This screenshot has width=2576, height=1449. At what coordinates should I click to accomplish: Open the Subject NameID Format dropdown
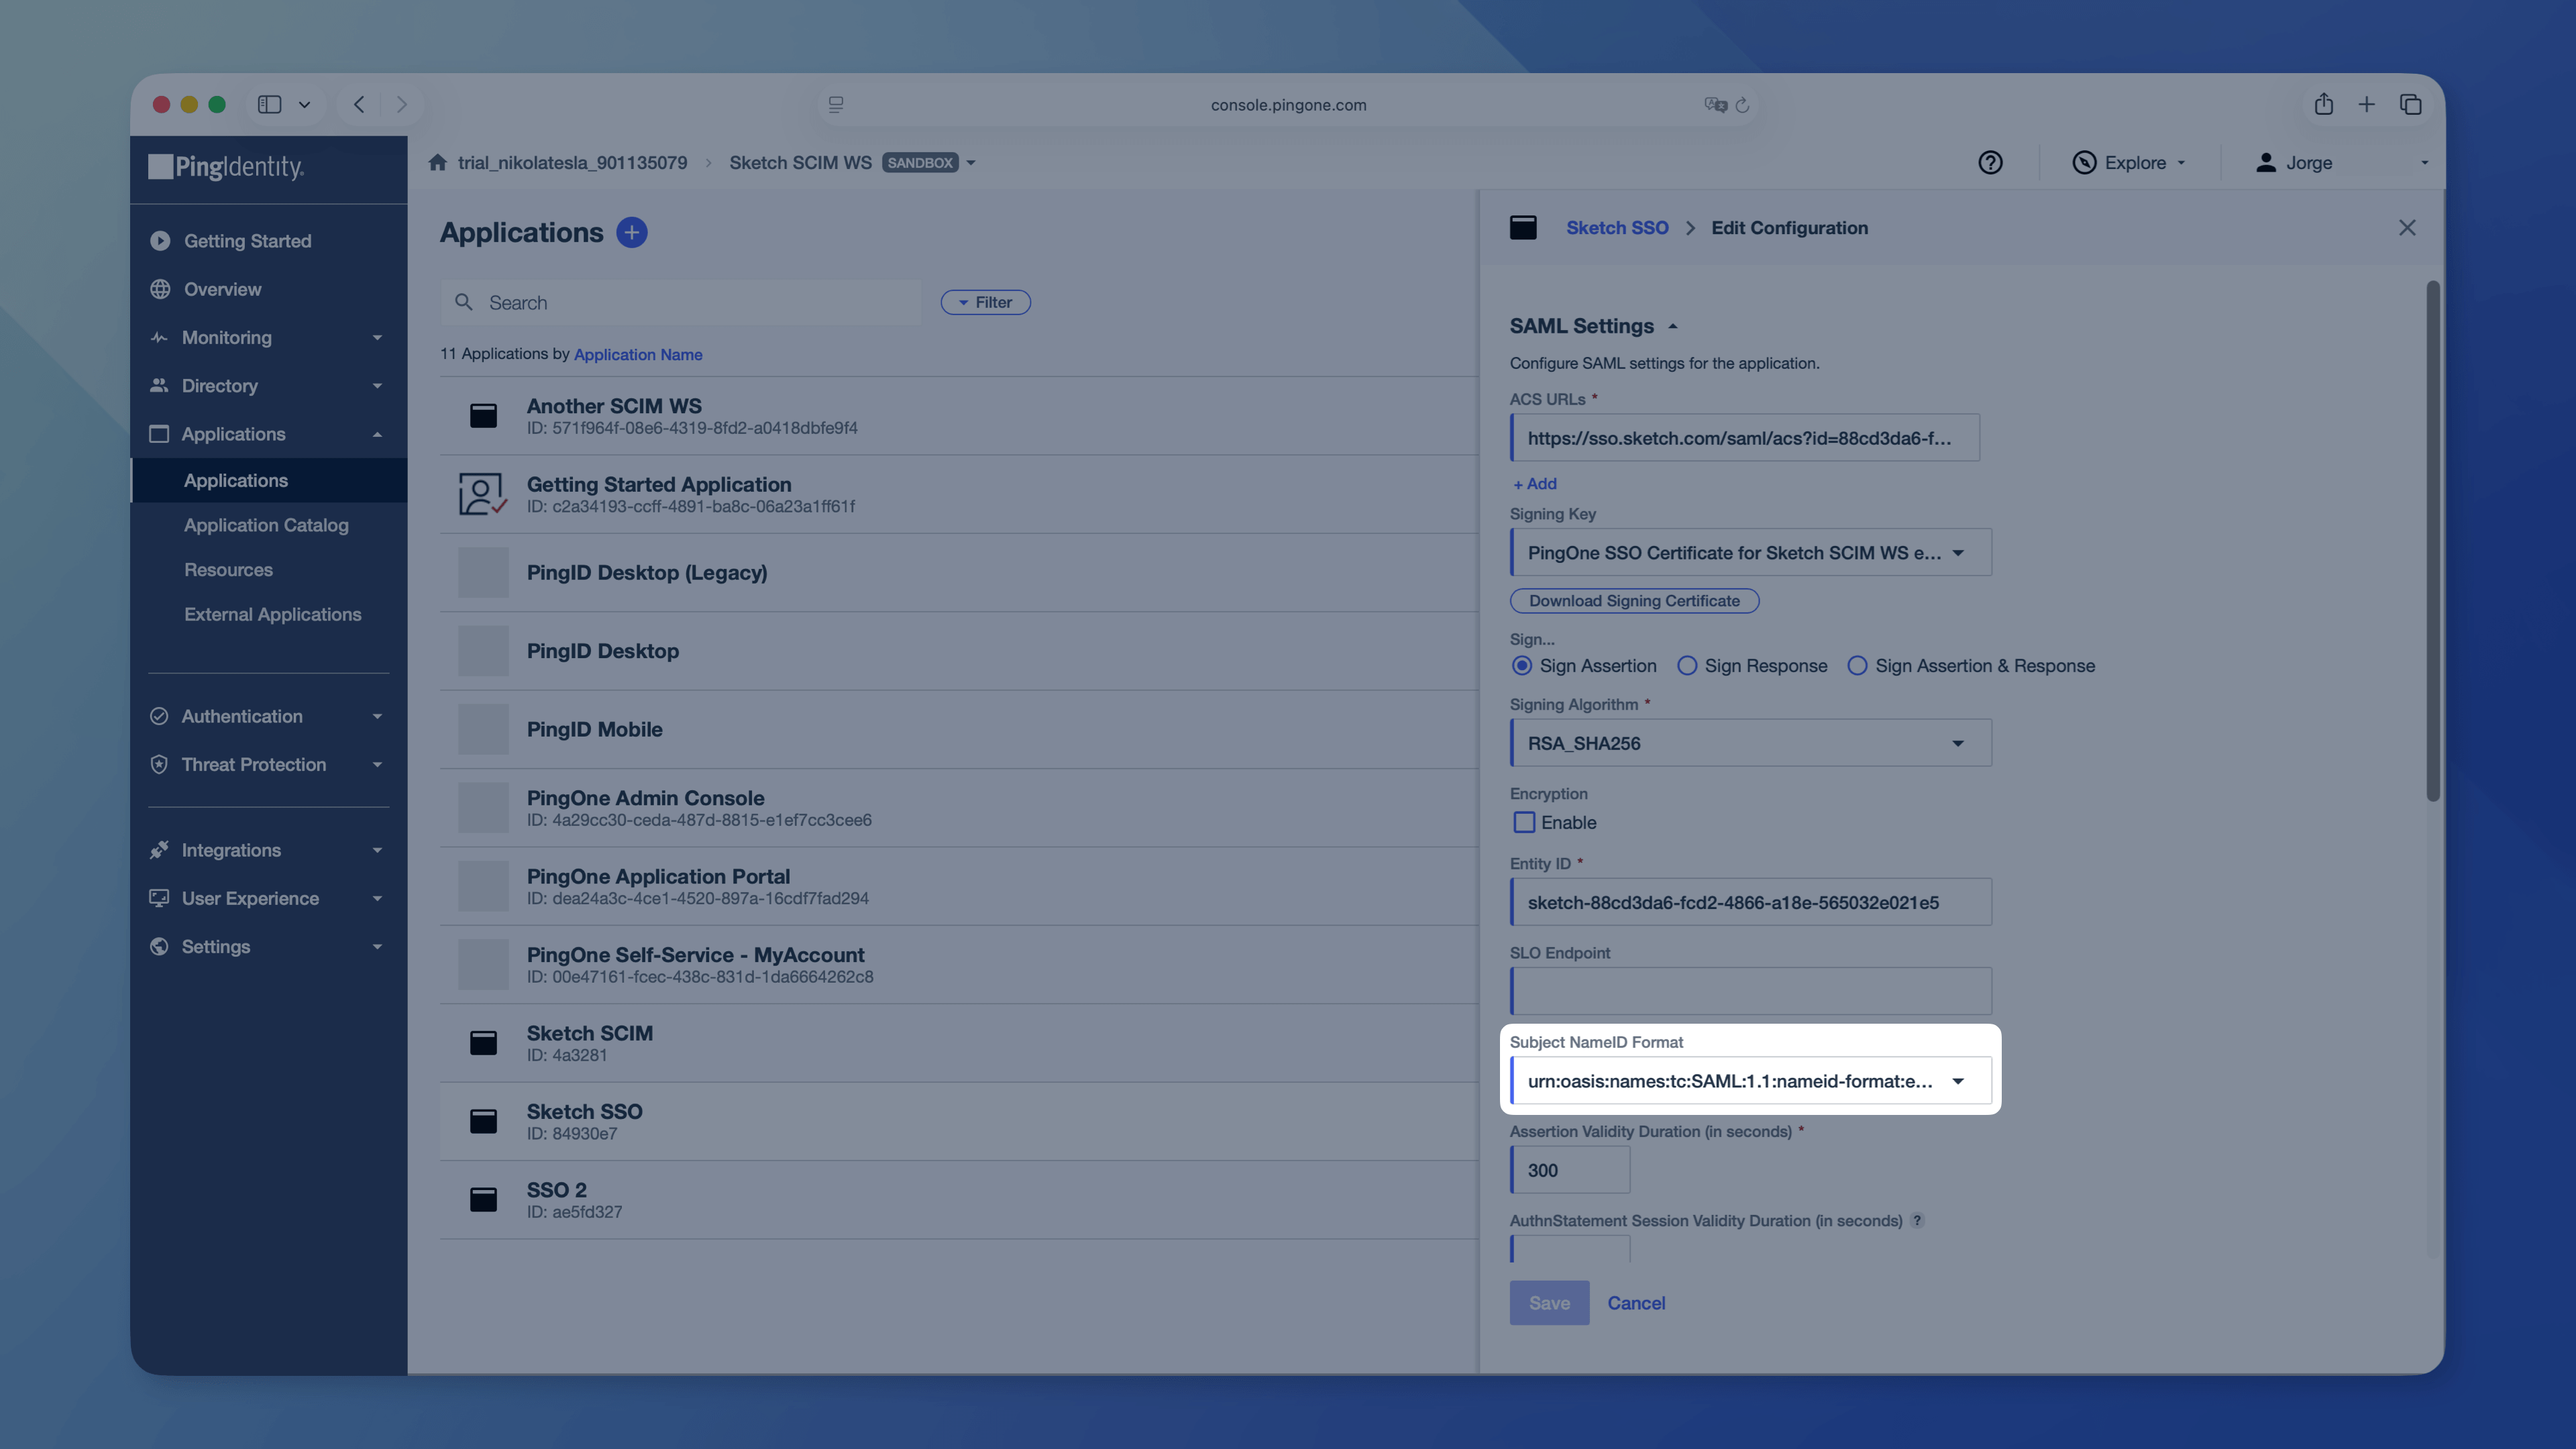tap(1750, 1081)
